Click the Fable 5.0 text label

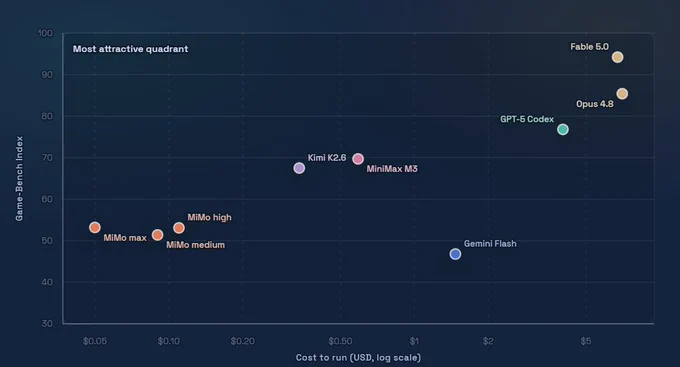589,46
